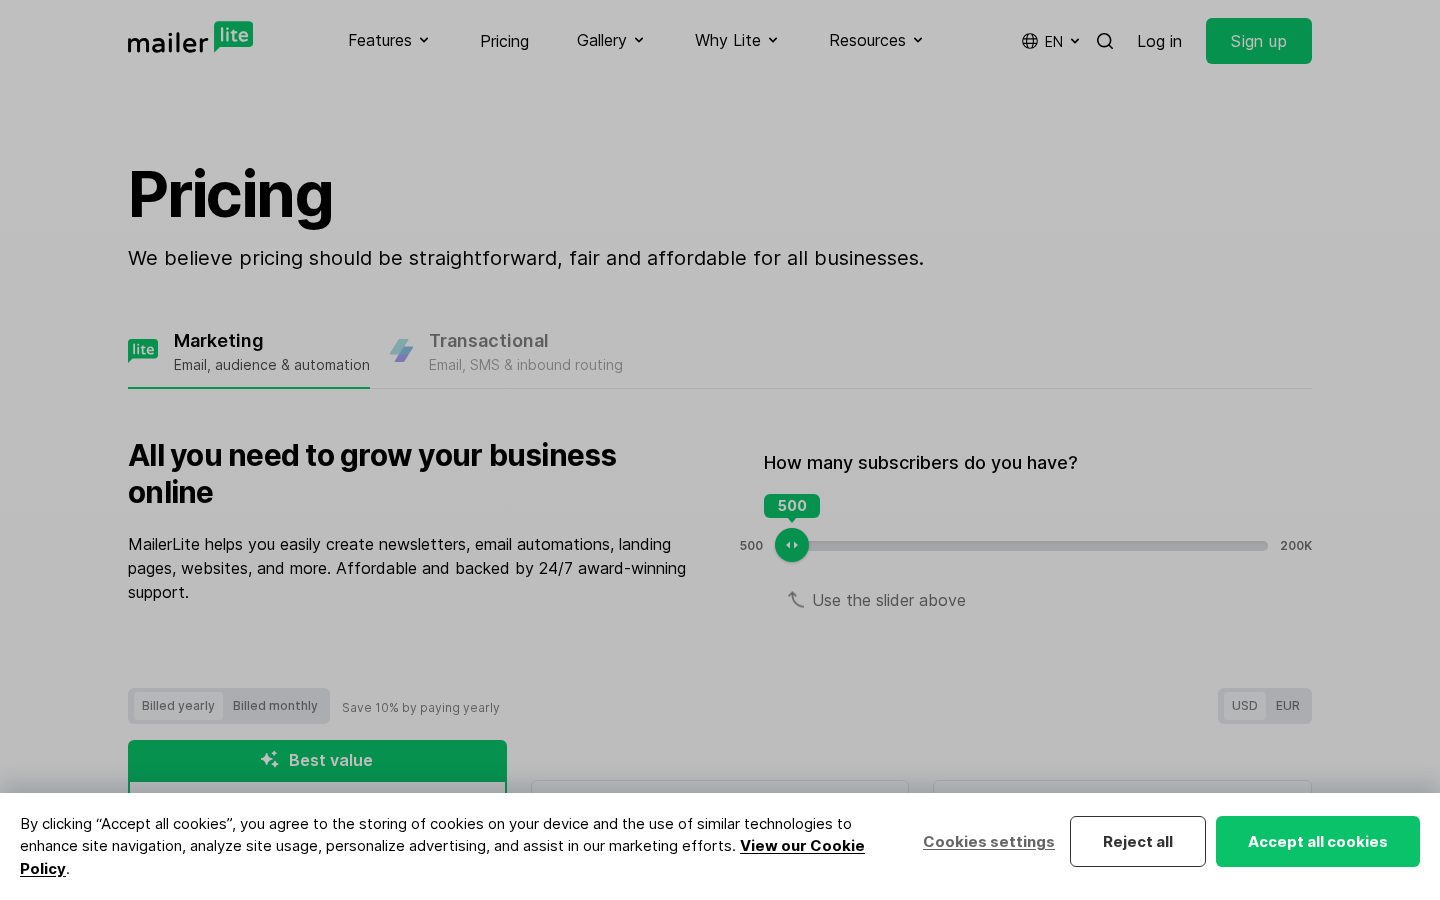This screenshot has width=1440, height=900.
Task: Click 'How many subscribers do you have?' text
Action: [x=921, y=463]
